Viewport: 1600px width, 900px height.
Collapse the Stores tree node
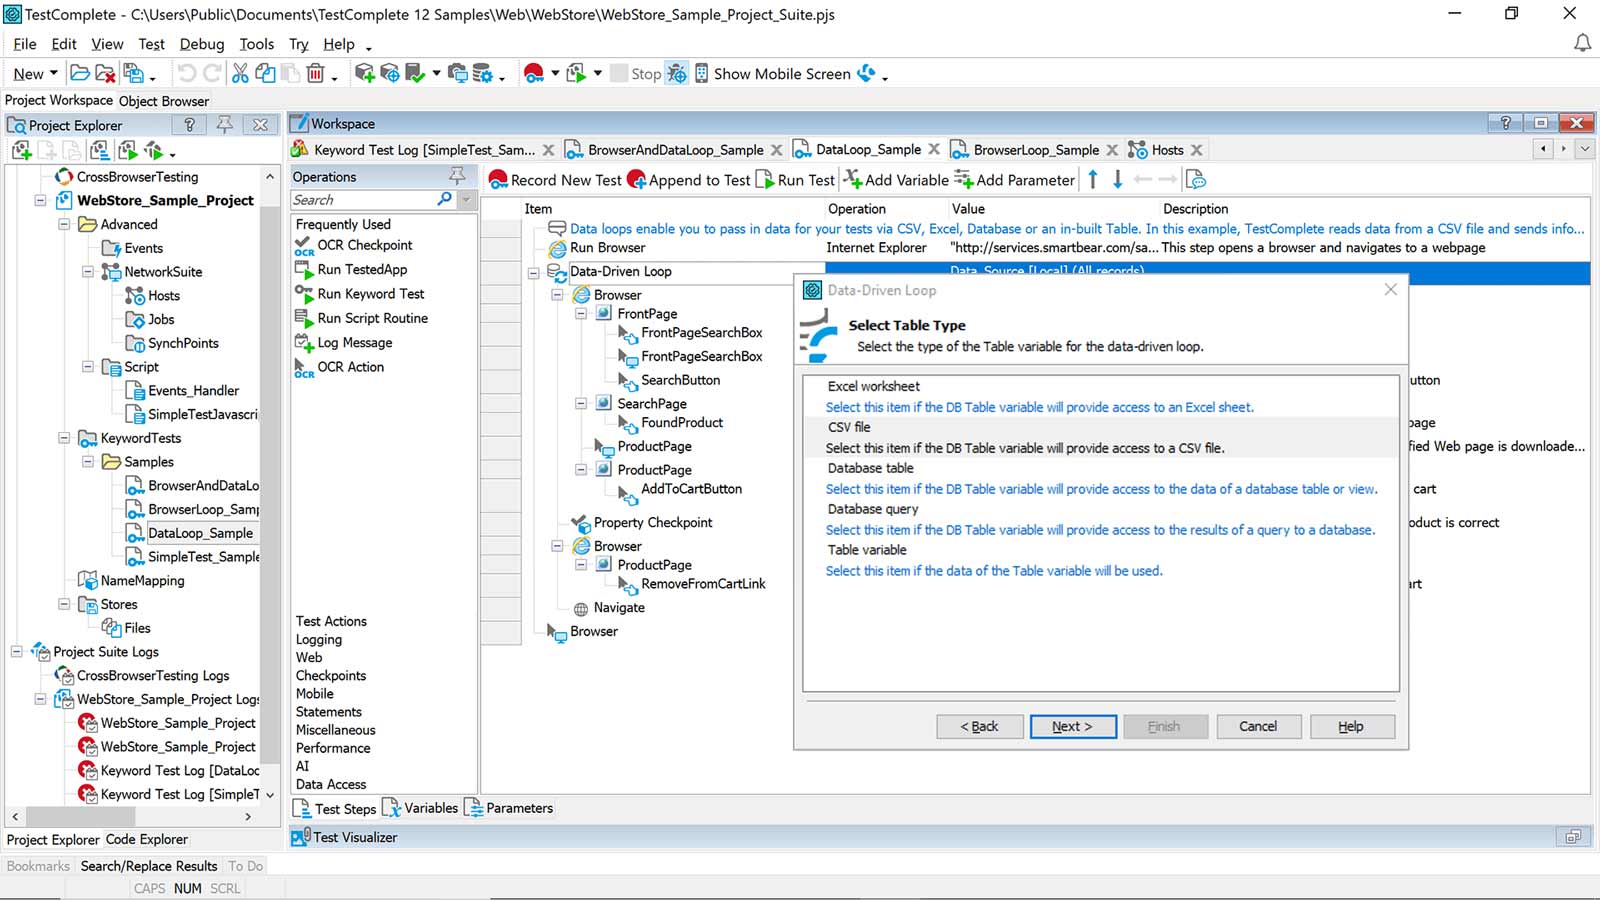click(x=65, y=604)
